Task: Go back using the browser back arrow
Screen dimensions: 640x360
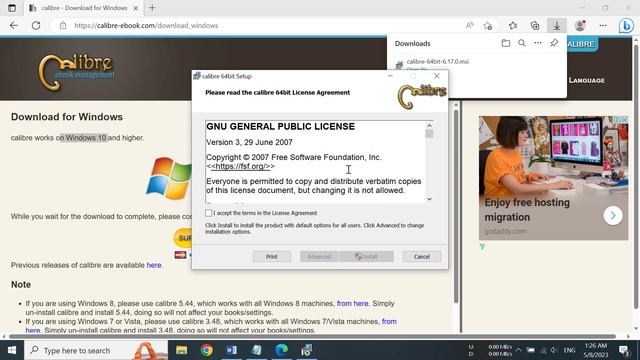Action: (14, 26)
